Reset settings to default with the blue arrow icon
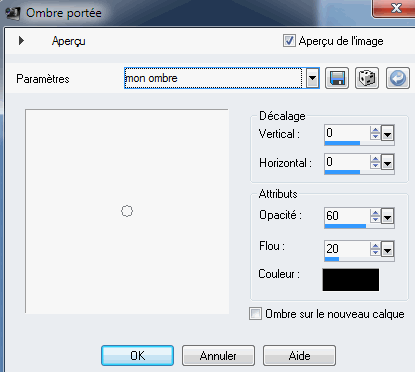 pos(398,78)
